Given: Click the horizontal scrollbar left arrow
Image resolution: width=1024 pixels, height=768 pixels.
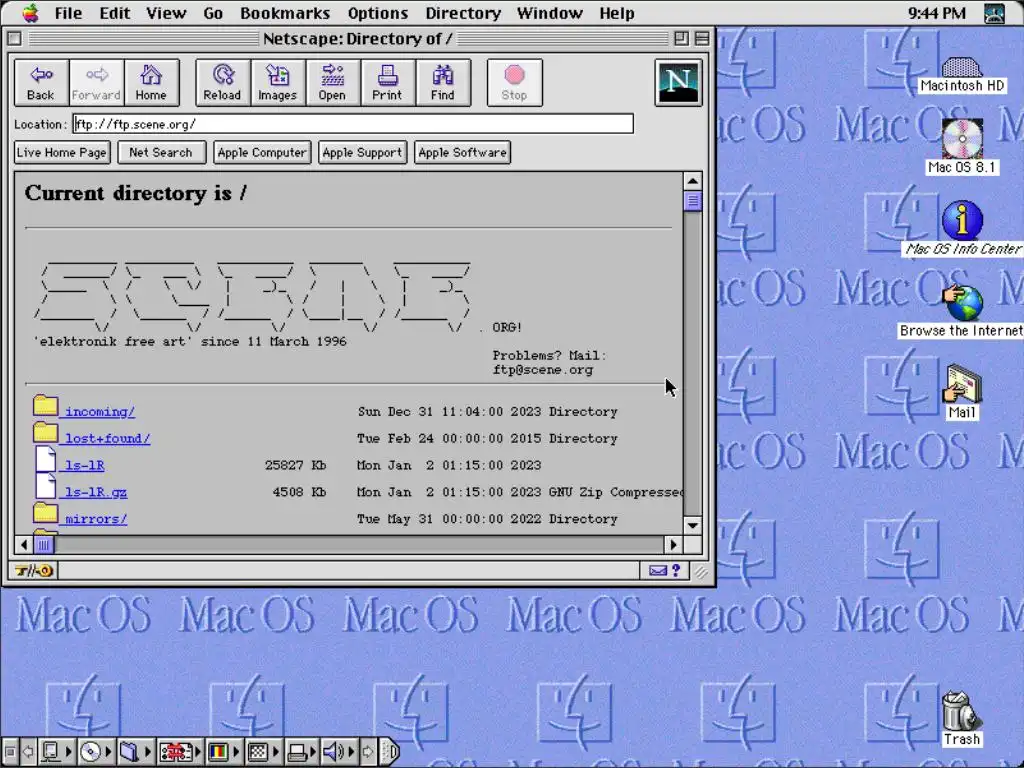Looking at the screenshot, I should [24, 544].
